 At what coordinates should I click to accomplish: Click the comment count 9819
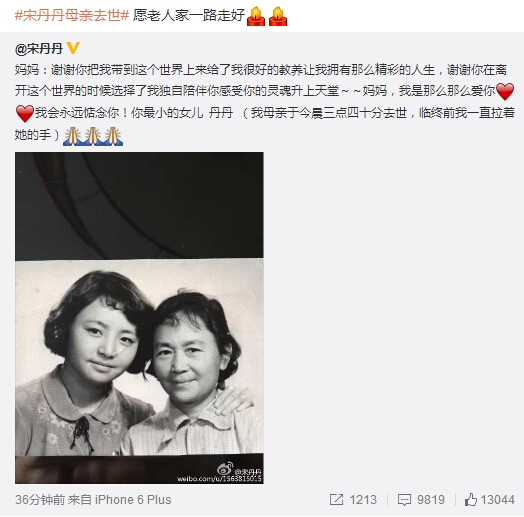(431, 500)
